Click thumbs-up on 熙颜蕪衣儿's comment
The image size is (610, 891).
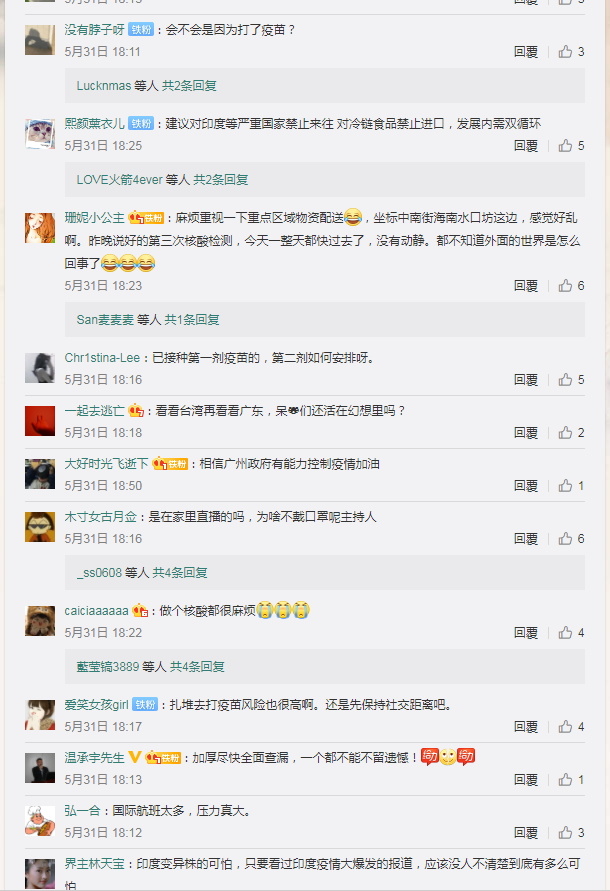click(565, 145)
